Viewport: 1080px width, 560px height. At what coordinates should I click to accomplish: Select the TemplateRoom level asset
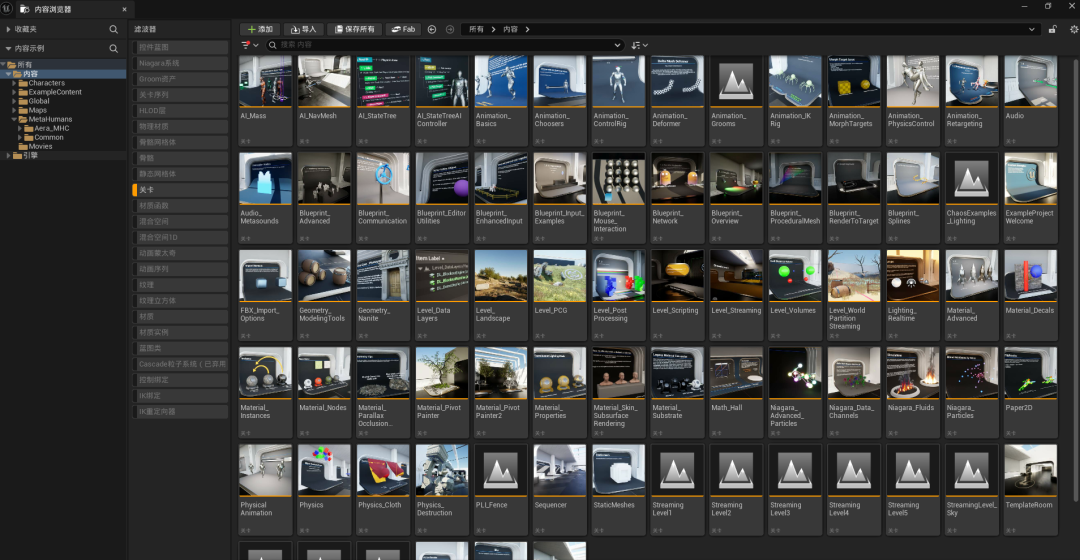pos(1030,490)
